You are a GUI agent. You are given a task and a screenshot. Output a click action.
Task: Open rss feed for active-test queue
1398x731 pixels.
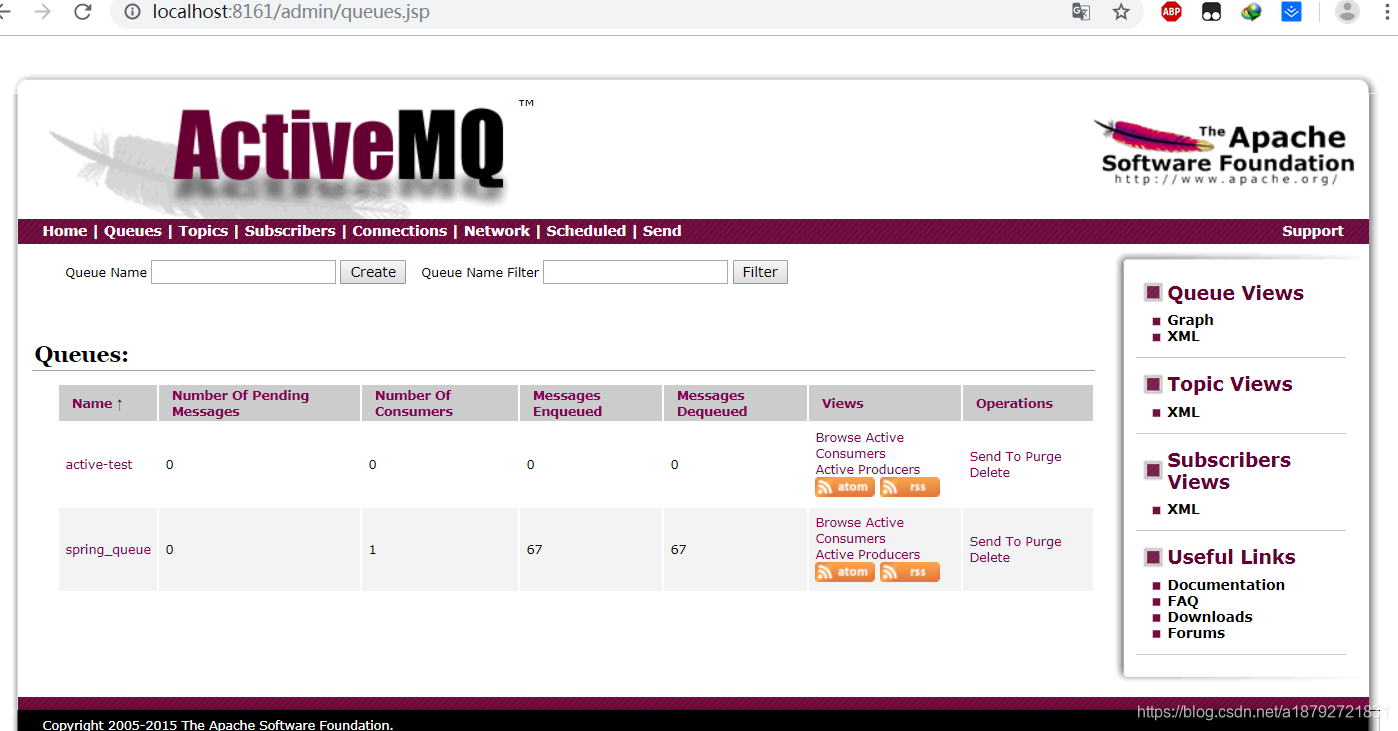pos(909,487)
